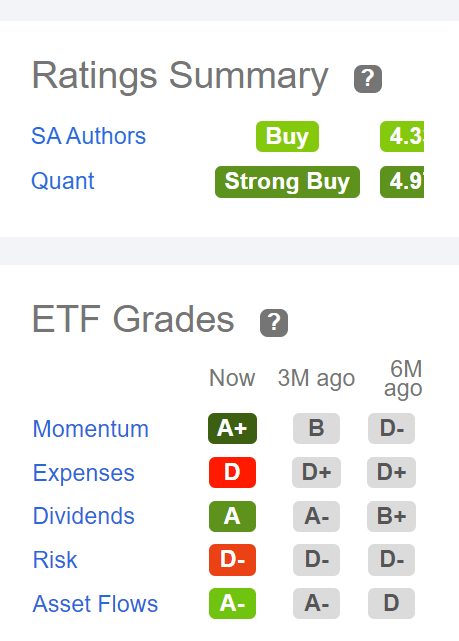
Task: Click the ETF Grades help question-mark icon
Action: (274, 323)
